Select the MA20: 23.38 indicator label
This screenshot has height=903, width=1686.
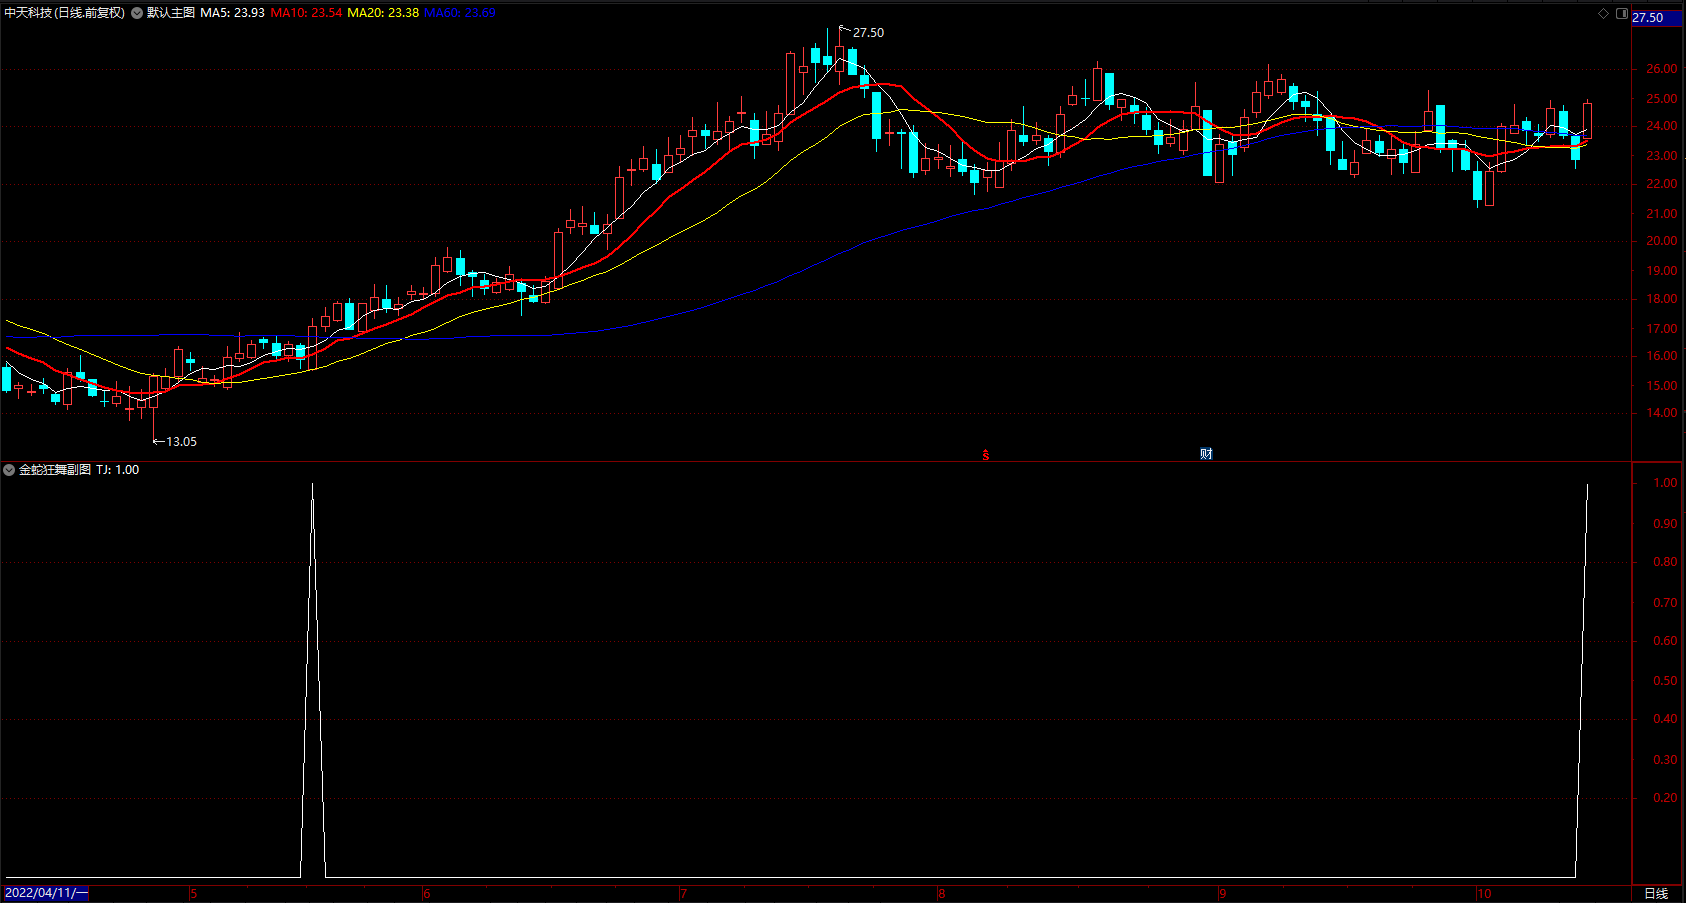pyautogui.click(x=383, y=13)
